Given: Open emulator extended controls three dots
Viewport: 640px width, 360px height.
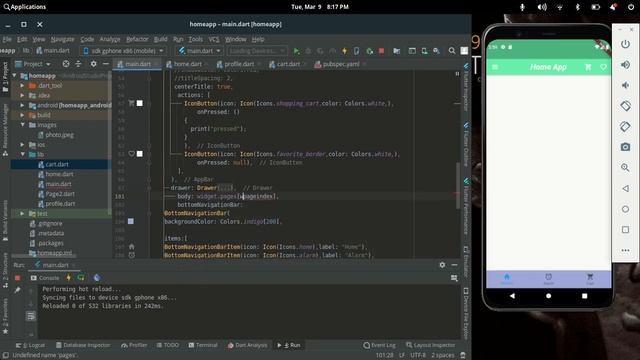Looking at the screenshot, I should pos(625,250).
